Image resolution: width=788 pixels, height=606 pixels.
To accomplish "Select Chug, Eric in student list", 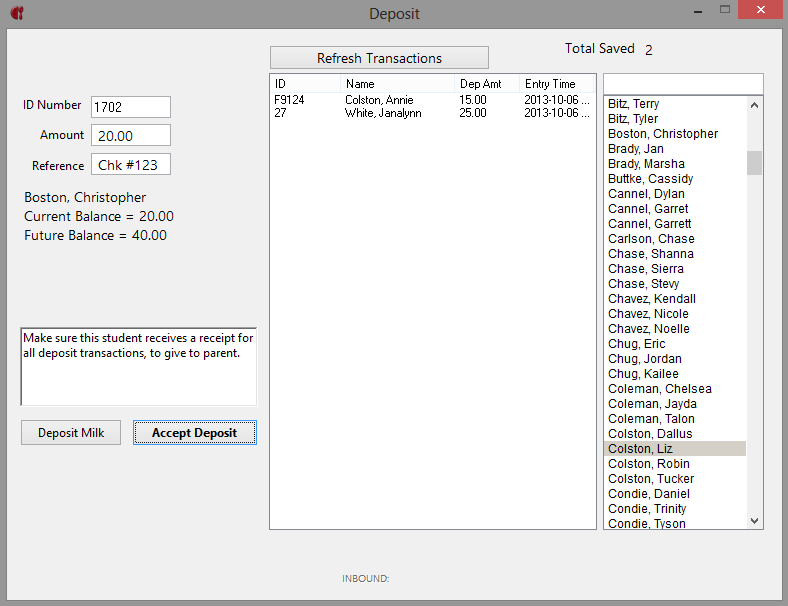I will point(674,344).
